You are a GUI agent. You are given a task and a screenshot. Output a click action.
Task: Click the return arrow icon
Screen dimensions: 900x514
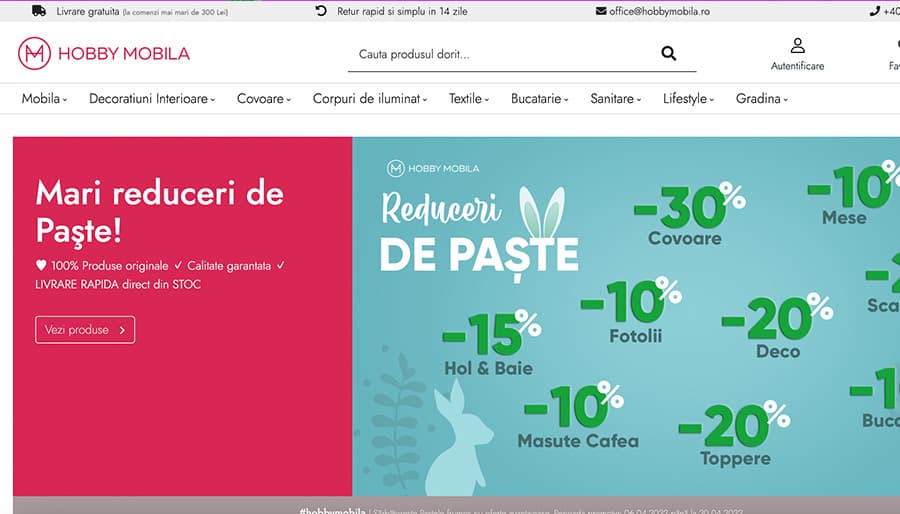click(321, 11)
